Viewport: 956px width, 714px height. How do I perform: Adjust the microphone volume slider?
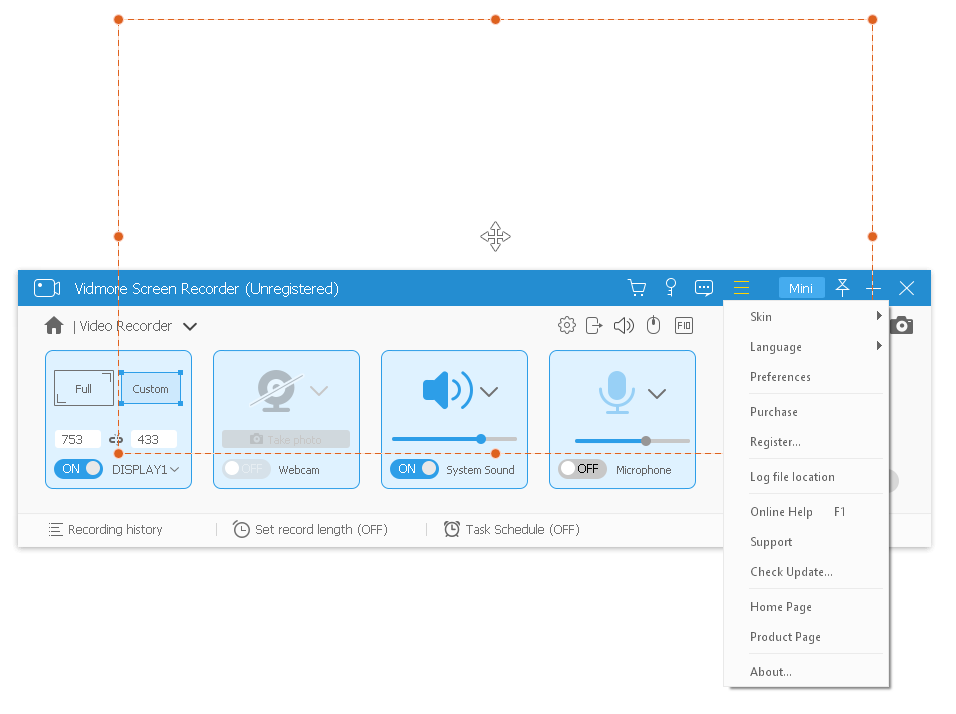tap(632, 441)
